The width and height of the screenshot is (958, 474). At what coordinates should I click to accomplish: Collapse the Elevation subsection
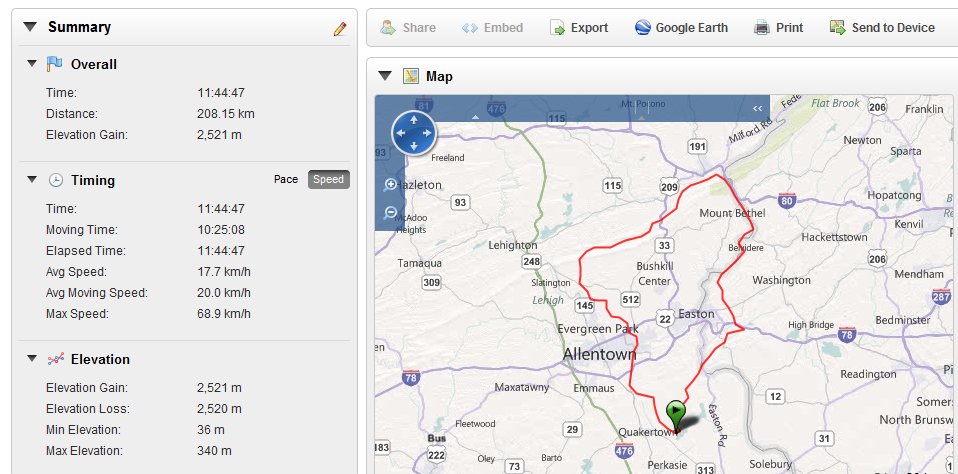32,359
